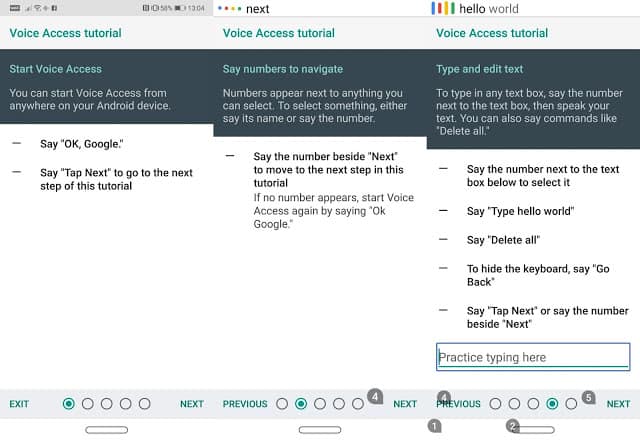The width and height of the screenshot is (640, 442).
Task: Select first page dot in Start Voice Access screen
Action: (69, 404)
